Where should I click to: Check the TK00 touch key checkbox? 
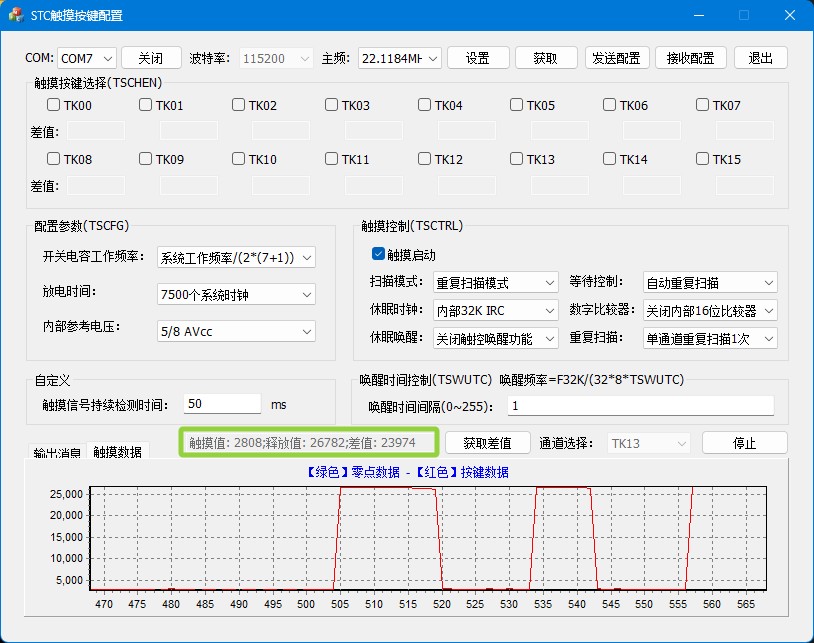tap(53, 105)
